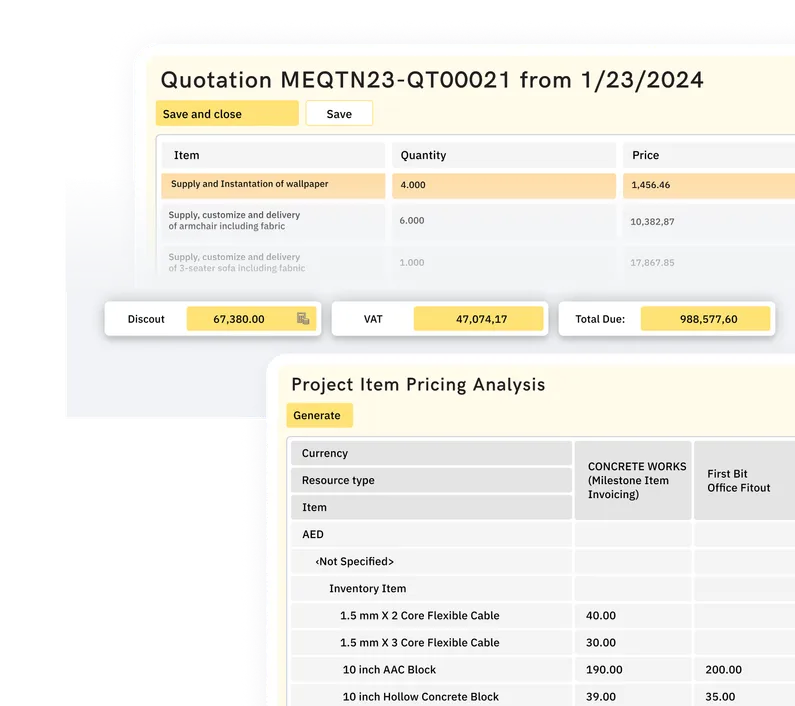This screenshot has width=795, height=706.
Task: Open the calculator icon in Discount field
Action: click(303, 319)
